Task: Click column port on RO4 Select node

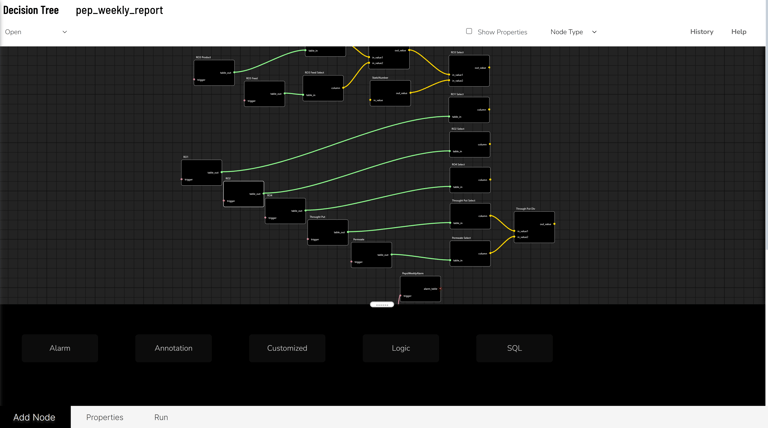Action: 490,180
